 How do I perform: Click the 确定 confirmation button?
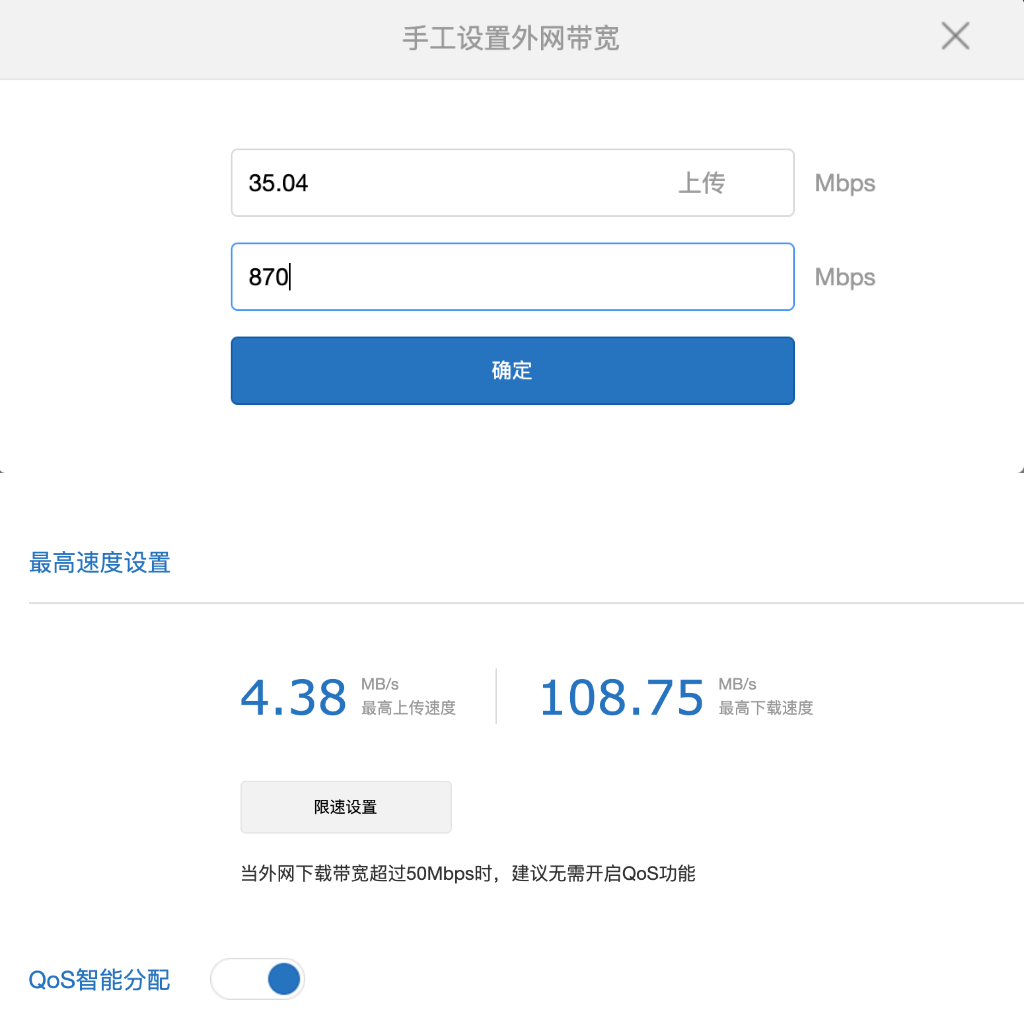point(512,370)
